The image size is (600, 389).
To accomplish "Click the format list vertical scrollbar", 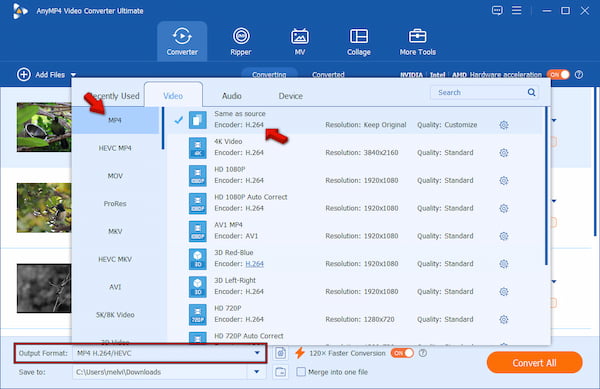I will pos(546,186).
